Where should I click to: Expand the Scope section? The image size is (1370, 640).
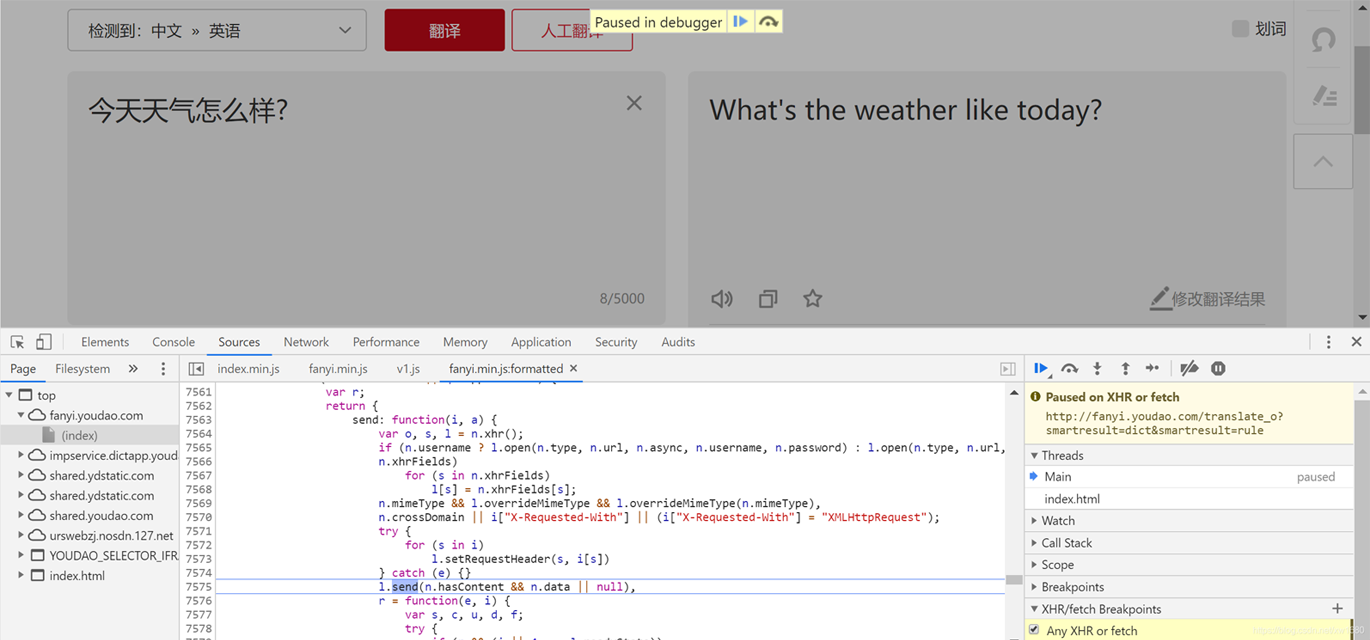click(x=1057, y=565)
